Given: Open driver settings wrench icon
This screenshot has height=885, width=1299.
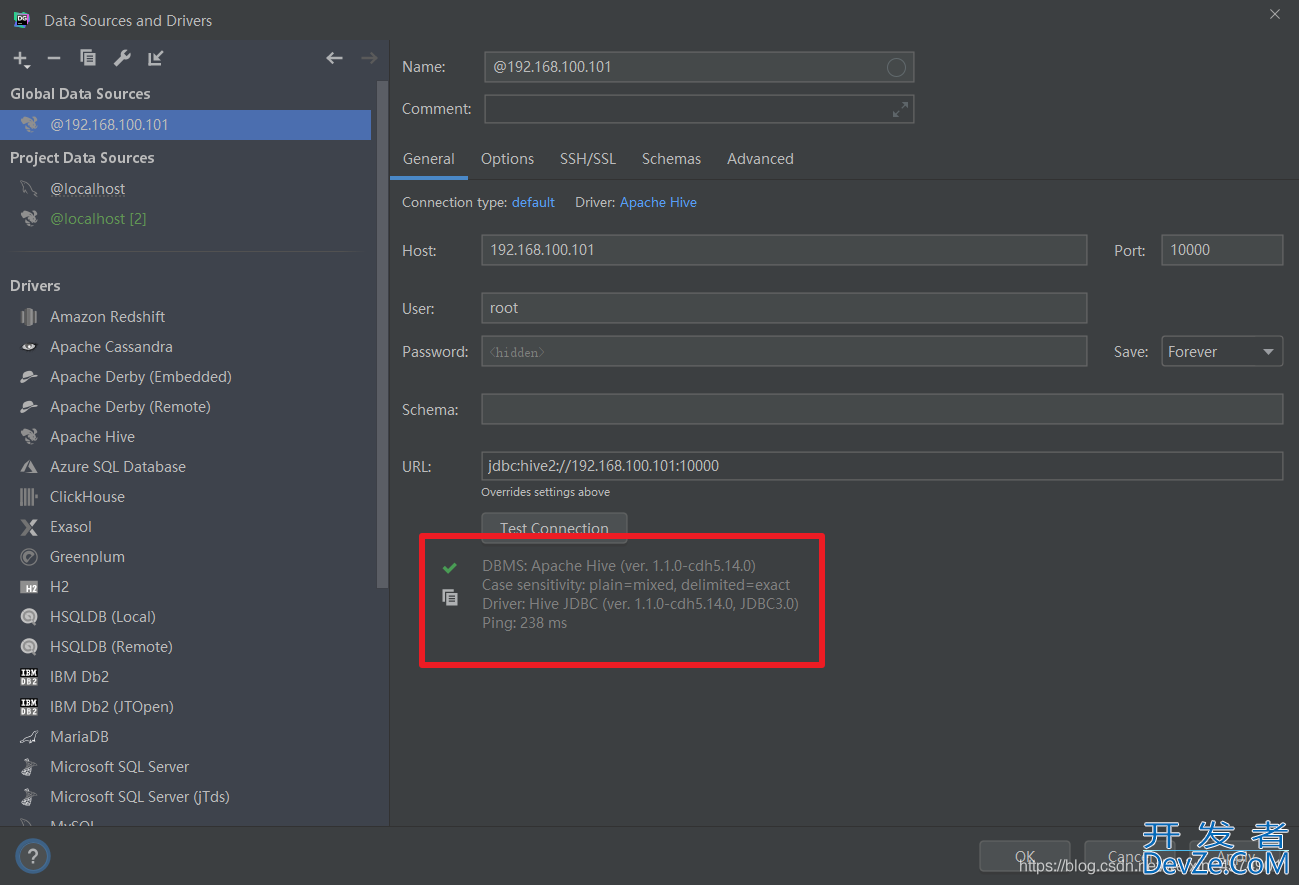Looking at the screenshot, I should (x=122, y=58).
